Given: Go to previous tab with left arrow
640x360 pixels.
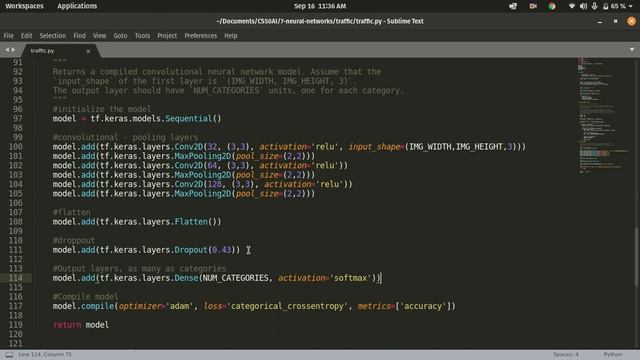Looking at the screenshot, I should tap(7, 50).
